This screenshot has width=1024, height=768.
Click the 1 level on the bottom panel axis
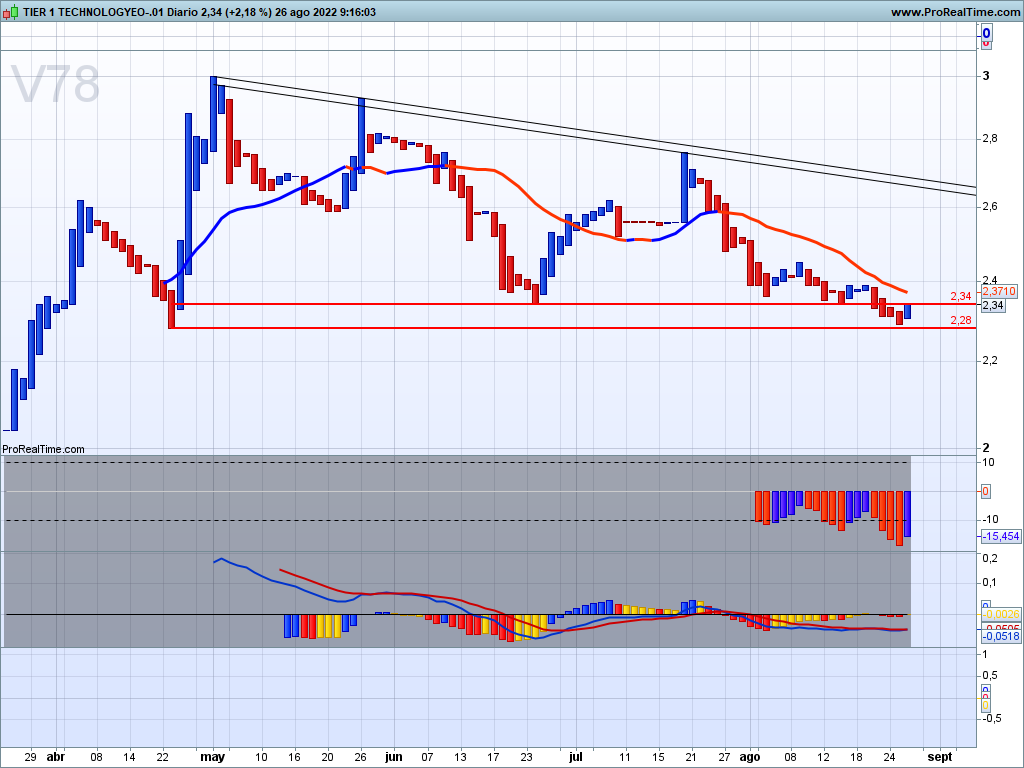pyautogui.click(x=985, y=654)
